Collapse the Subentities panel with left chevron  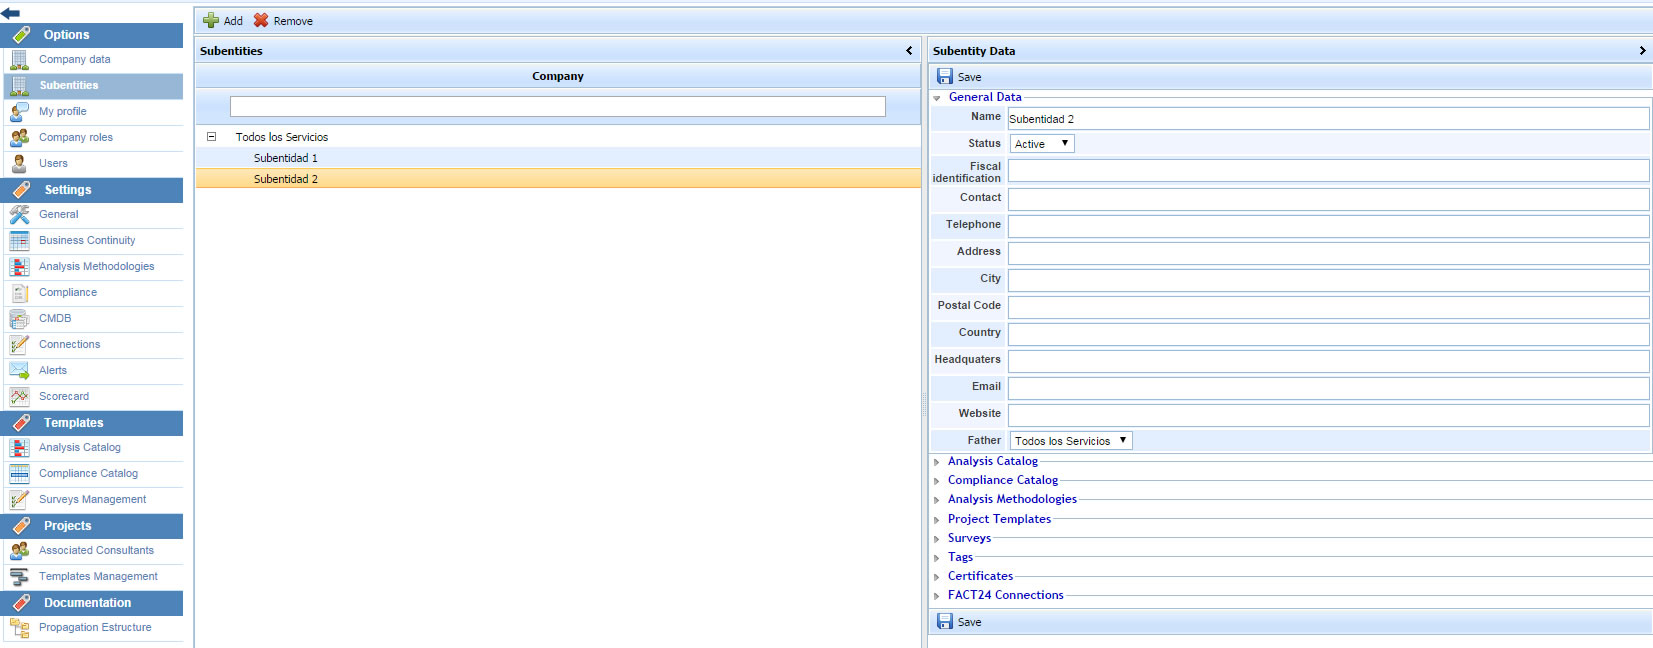(909, 51)
